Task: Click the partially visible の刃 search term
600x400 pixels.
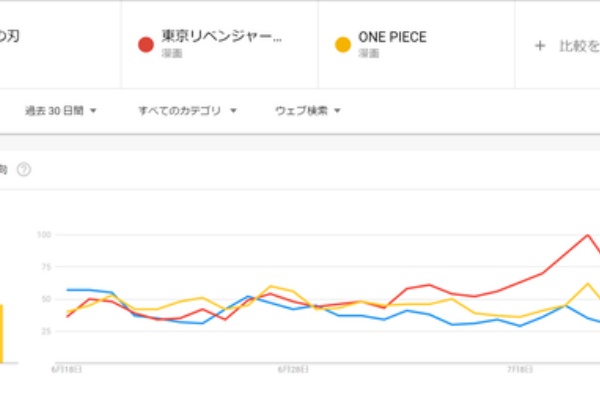Action: [x=12, y=38]
